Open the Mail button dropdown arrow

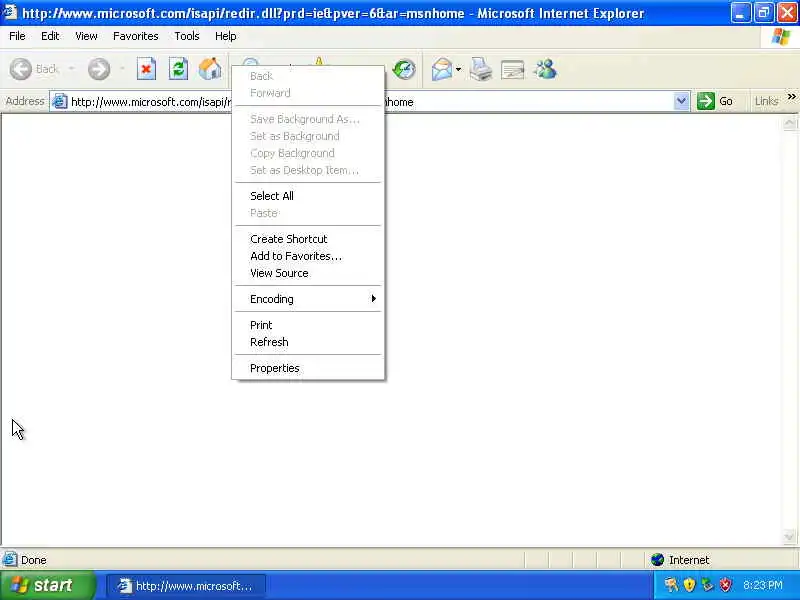(x=458, y=69)
